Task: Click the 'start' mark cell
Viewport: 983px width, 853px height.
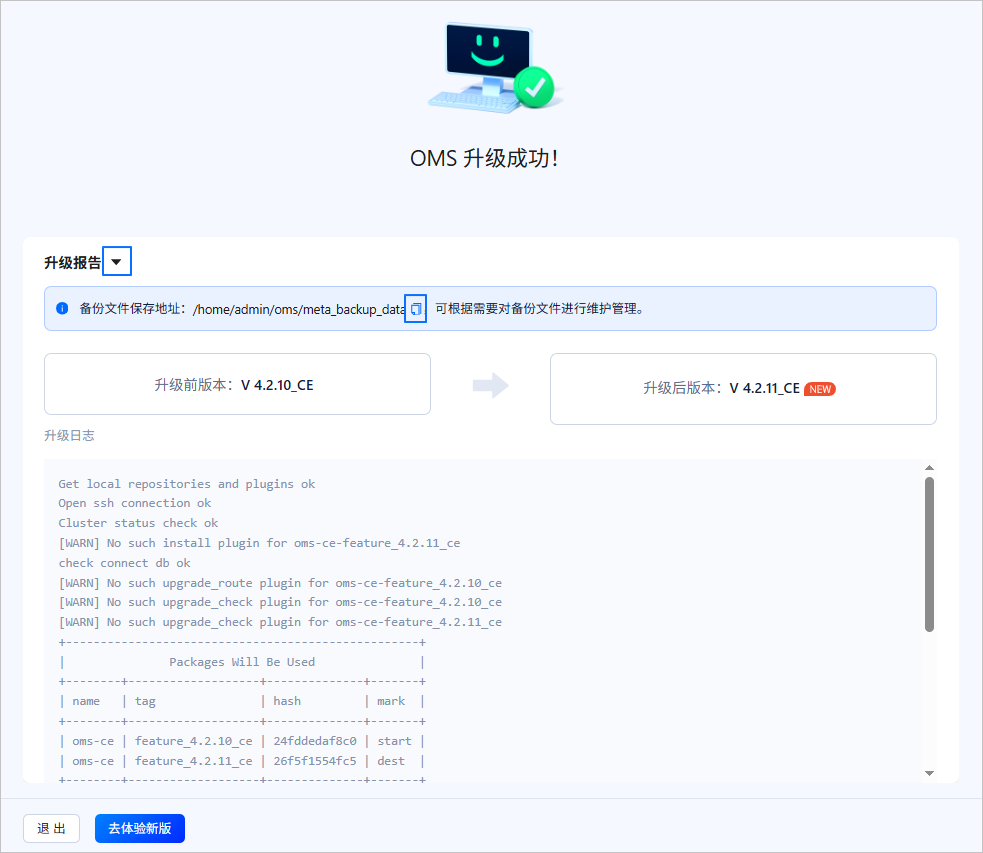Action: coord(394,741)
